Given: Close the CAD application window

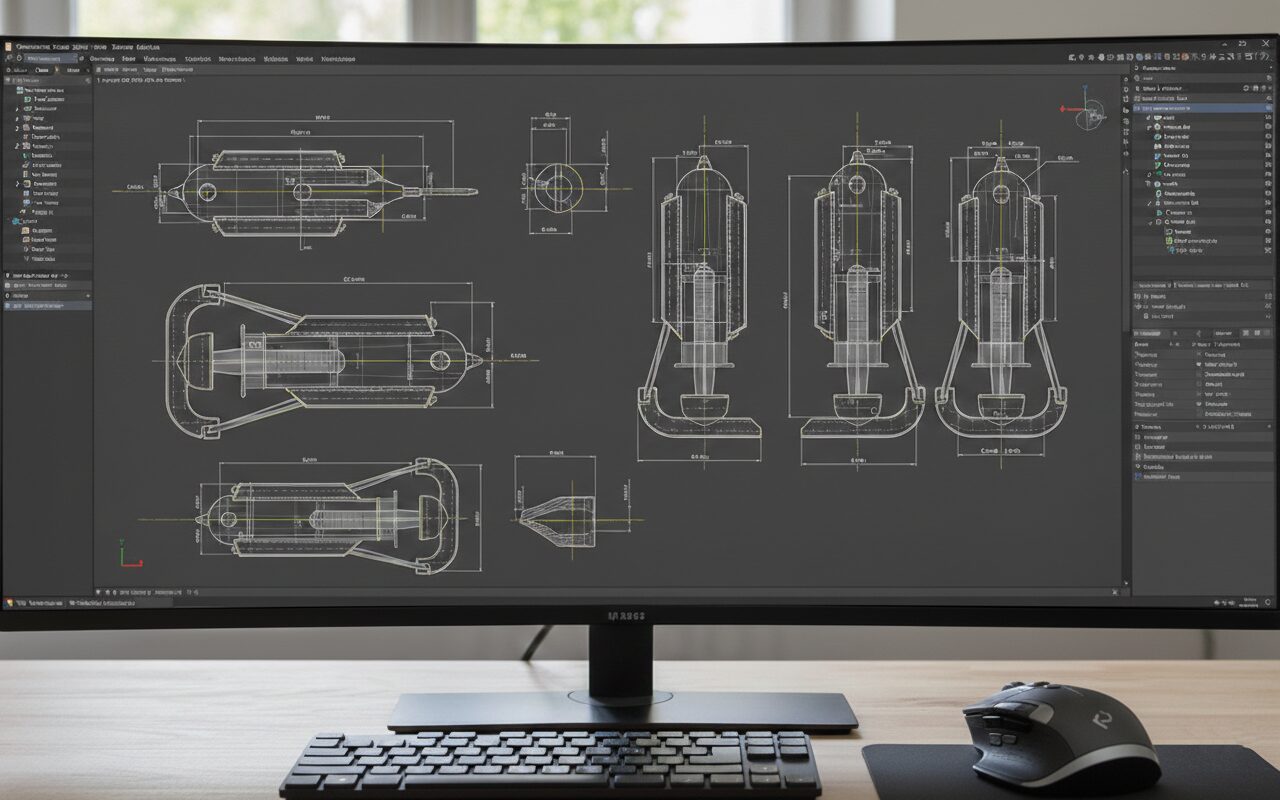Looking at the screenshot, I should click(x=1265, y=43).
